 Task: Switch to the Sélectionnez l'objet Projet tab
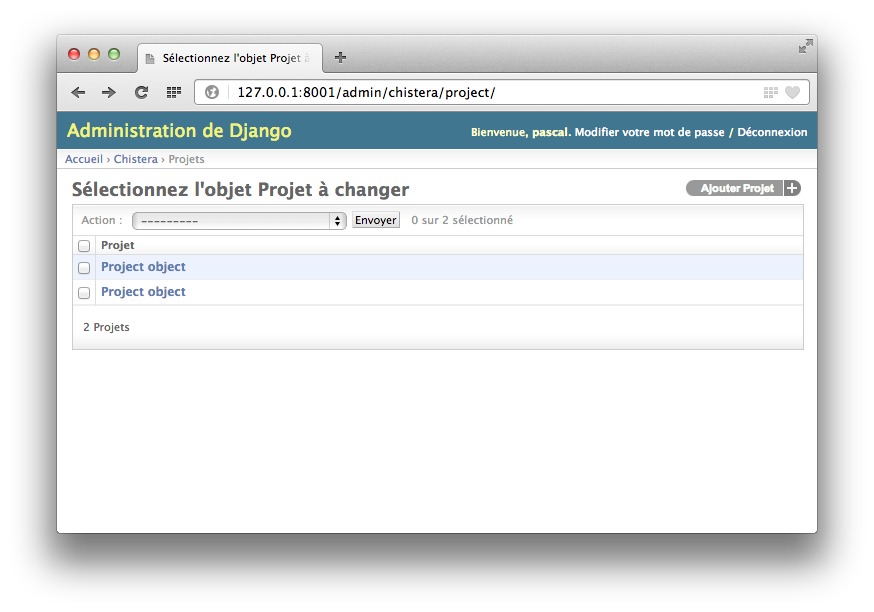230,58
